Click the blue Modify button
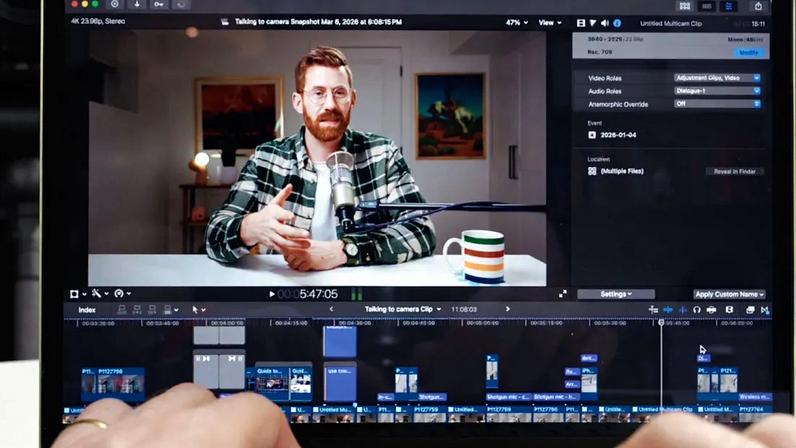Image resolution: width=796 pixels, height=448 pixels. coord(748,52)
